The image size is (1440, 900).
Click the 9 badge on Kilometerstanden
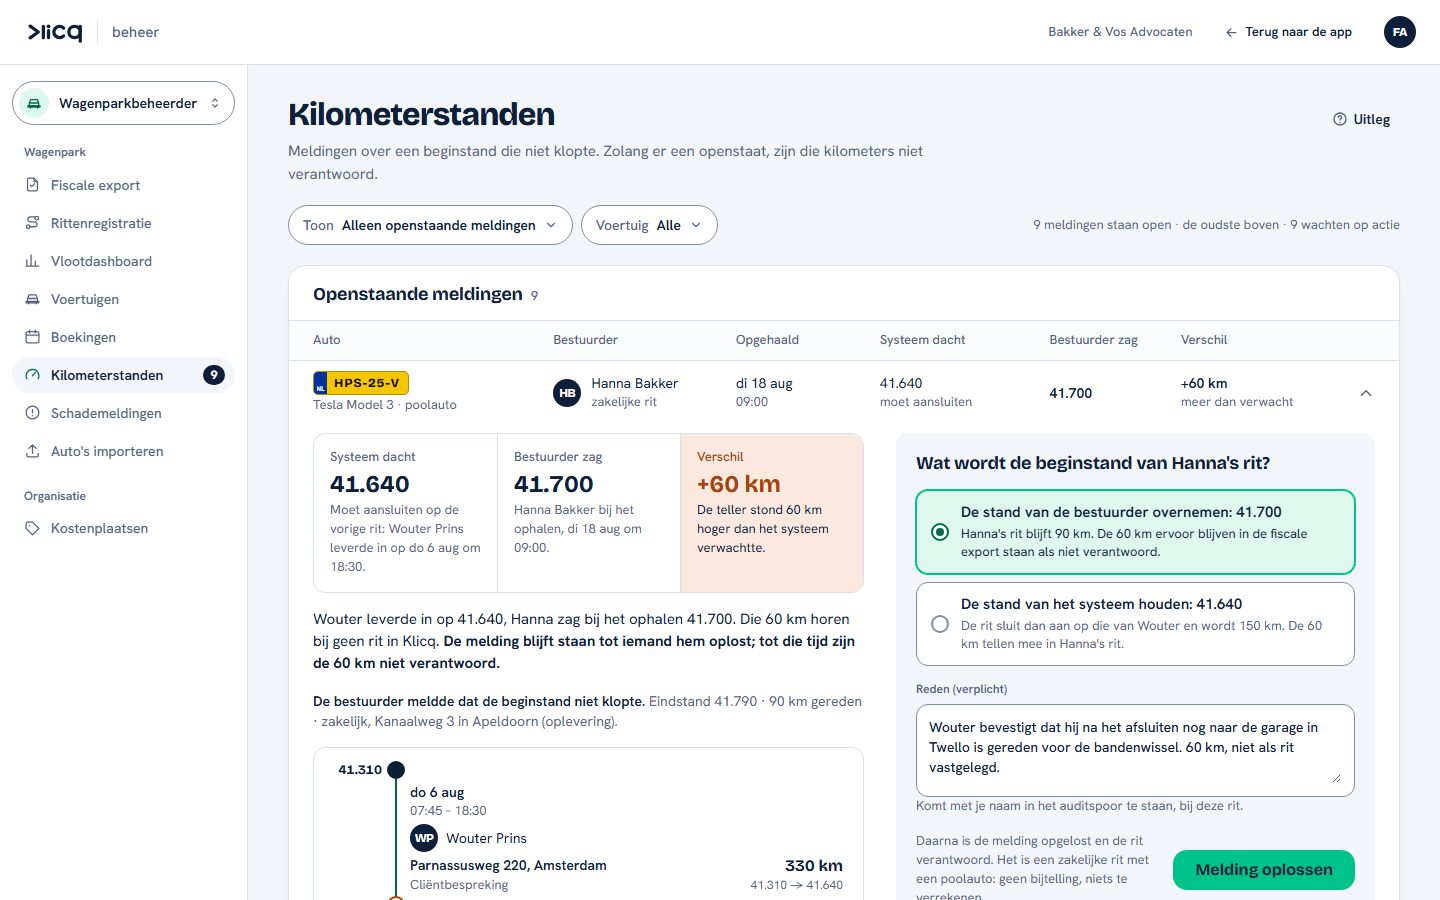213,375
